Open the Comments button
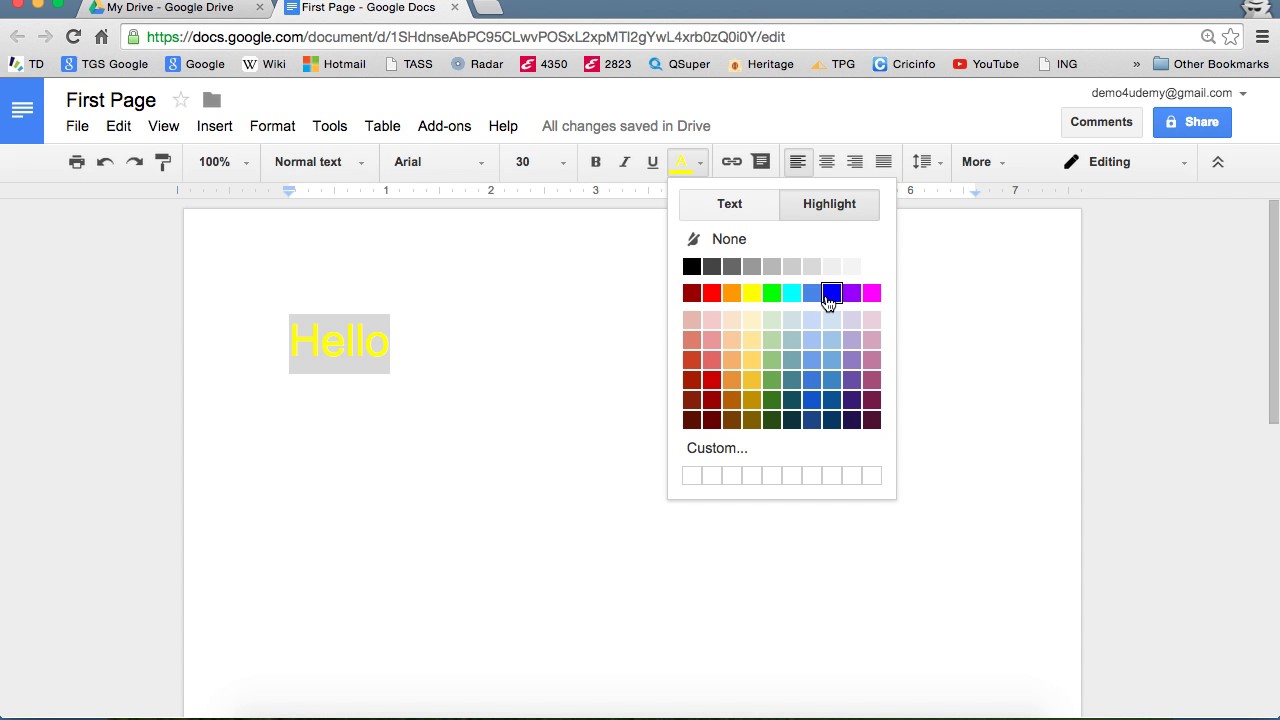 tap(1101, 122)
